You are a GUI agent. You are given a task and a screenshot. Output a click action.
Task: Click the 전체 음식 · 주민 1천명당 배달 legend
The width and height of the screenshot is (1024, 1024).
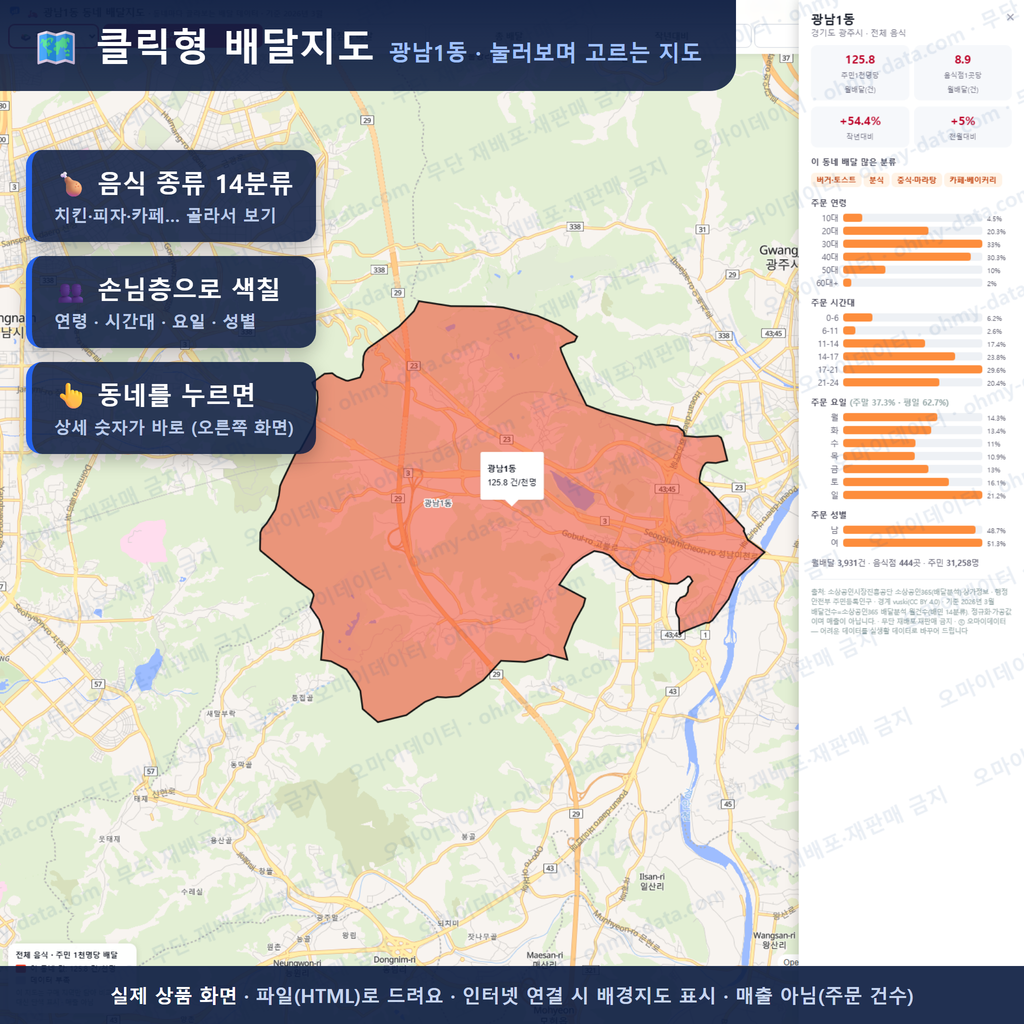67,954
